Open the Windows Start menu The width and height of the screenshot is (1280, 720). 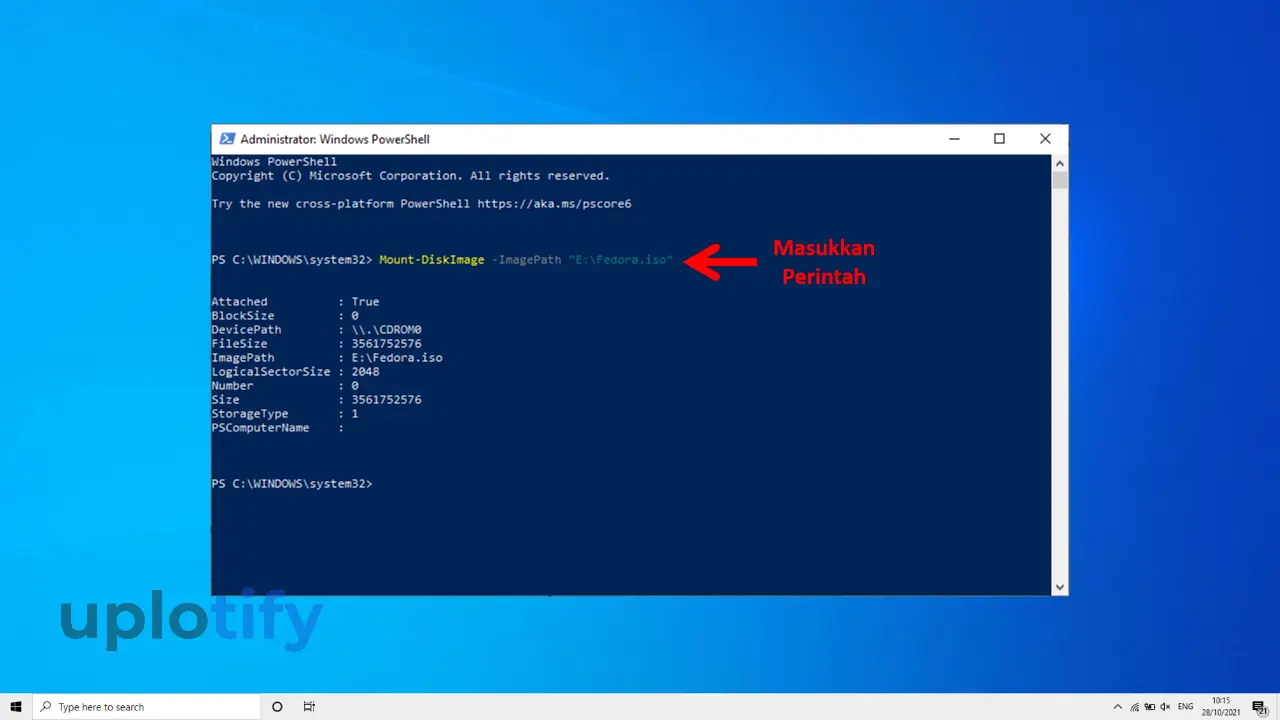pyautogui.click(x=16, y=707)
